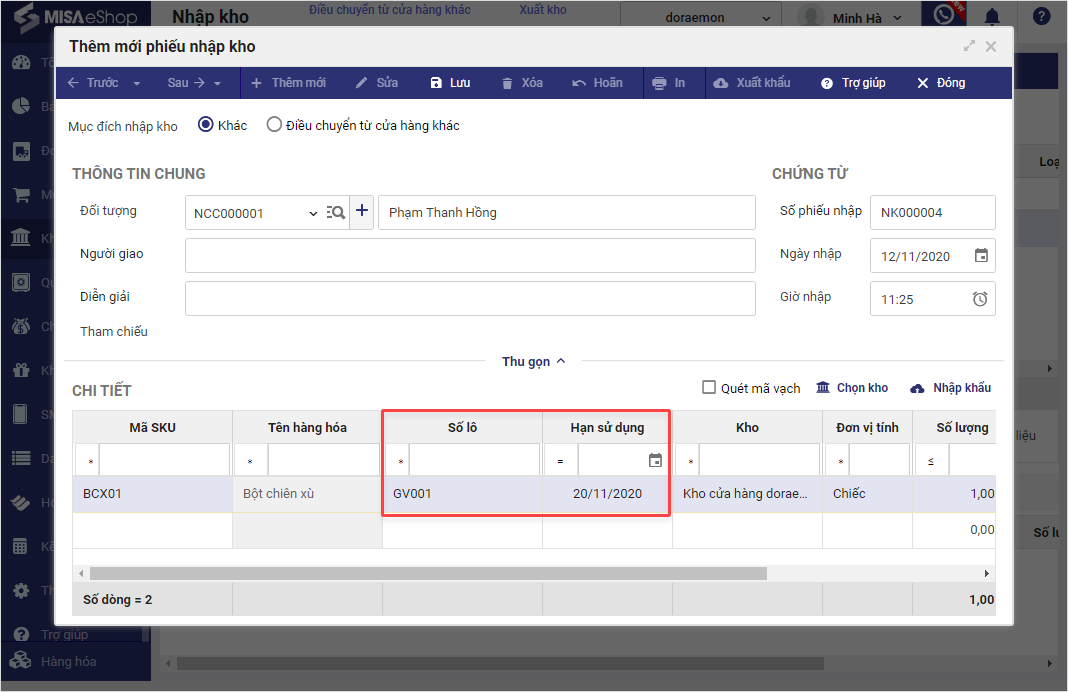Click grid scrollbar right arrow
The width and height of the screenshot is (1068, 692).
pos(986,573)
